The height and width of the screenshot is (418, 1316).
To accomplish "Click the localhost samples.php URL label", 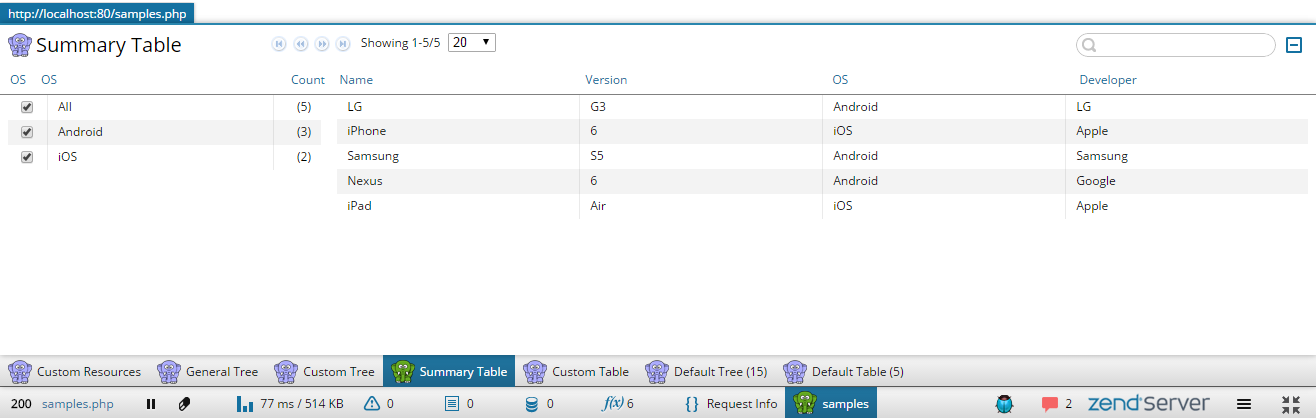I will click(x=98, y=15).
